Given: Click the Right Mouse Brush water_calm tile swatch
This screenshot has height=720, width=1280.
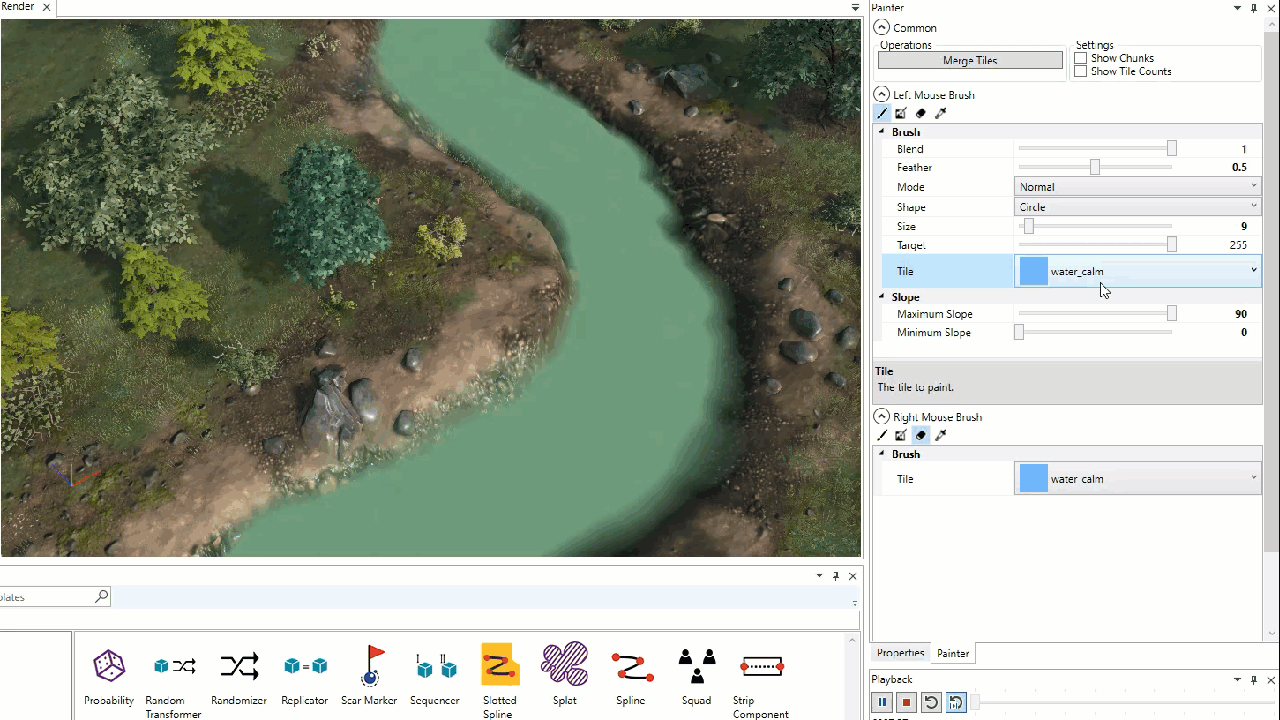Looking at the screenshot, I should pyautogui.click(x=1033, y=479).
